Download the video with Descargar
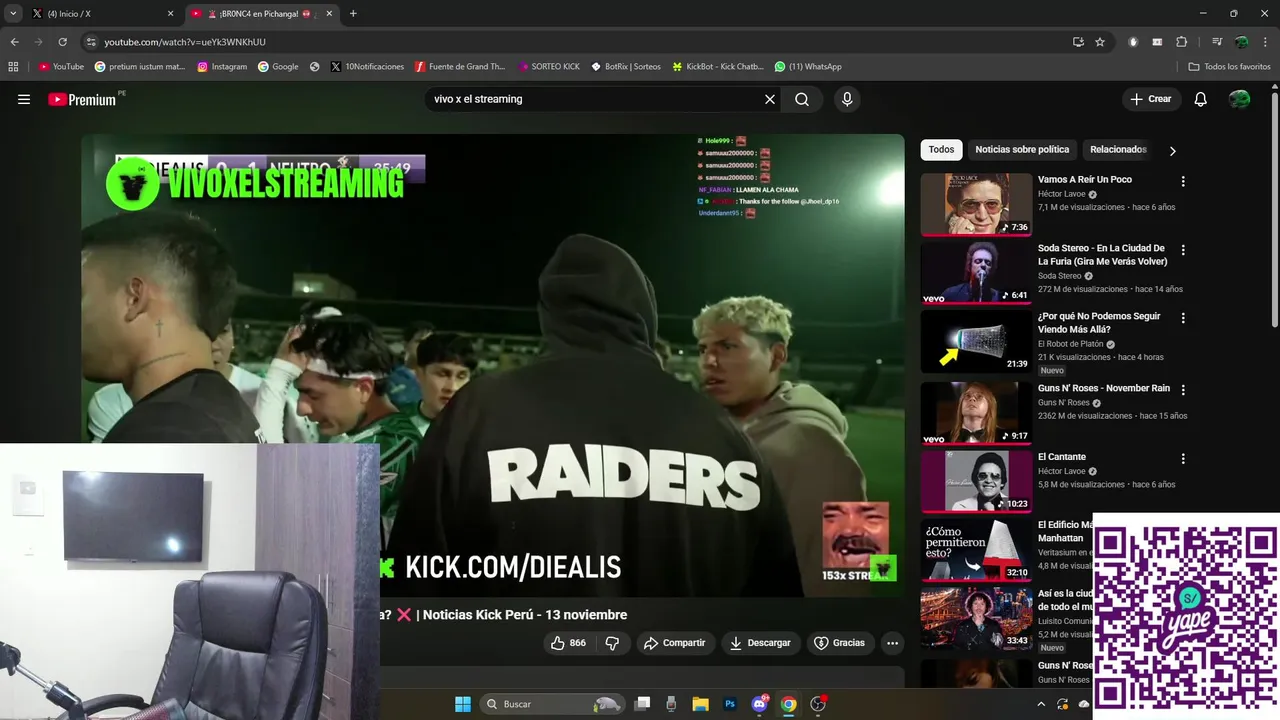 tap(760, 643)
